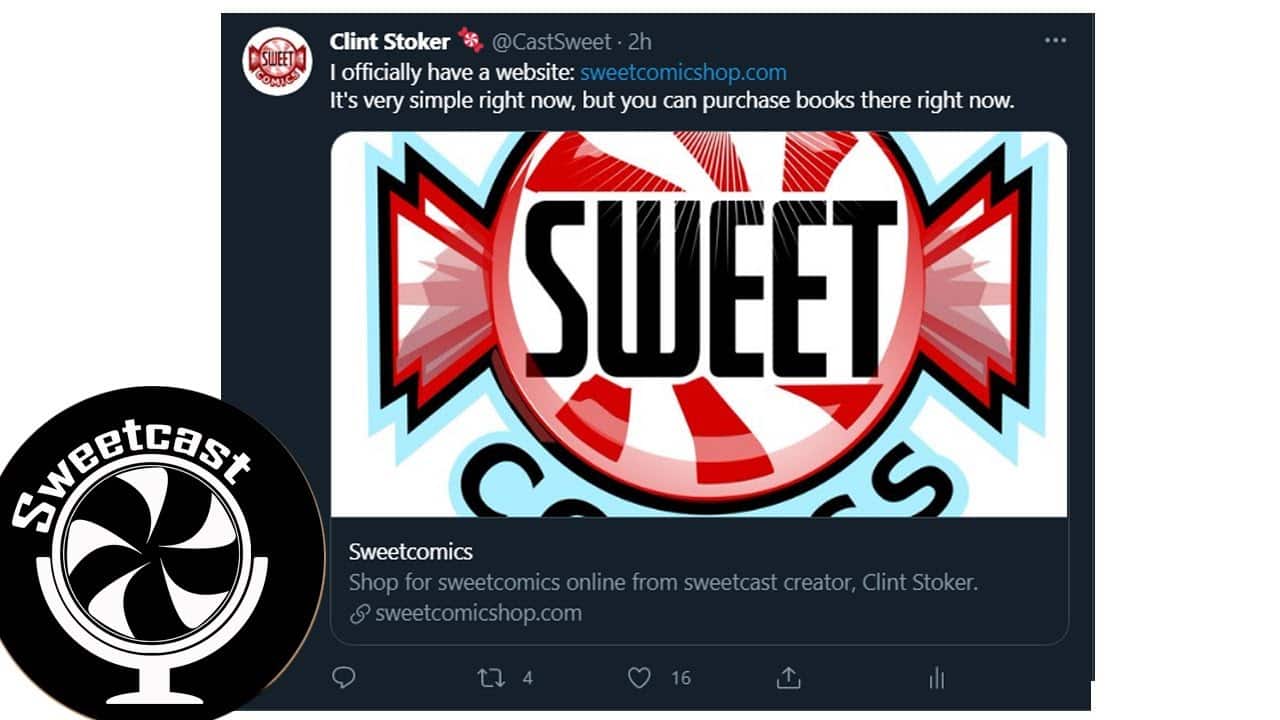The height and width of the screenshot is (720, 1280).
Task: Follow the sweetcomicshop.com link in tweet text
Action: 683,72
